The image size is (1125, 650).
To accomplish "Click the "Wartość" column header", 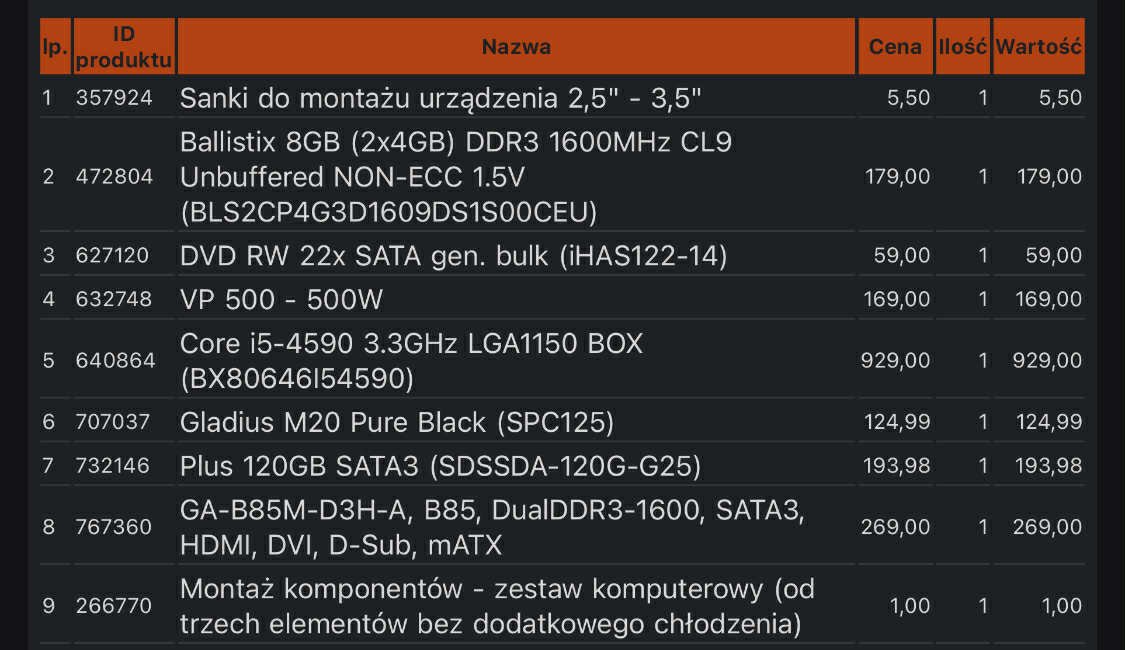I will (1039, 47).
